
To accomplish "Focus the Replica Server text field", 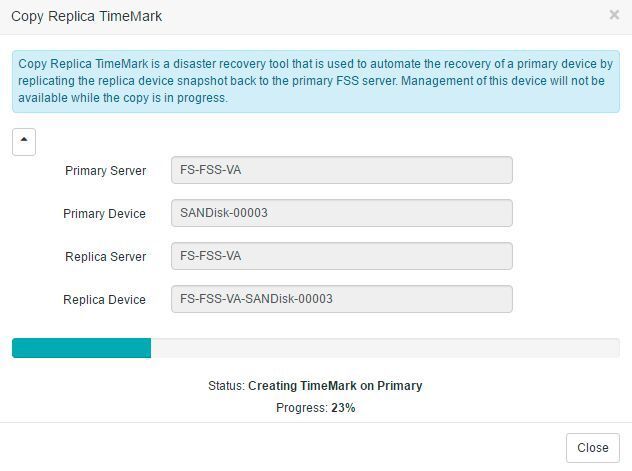I will 341,256.
